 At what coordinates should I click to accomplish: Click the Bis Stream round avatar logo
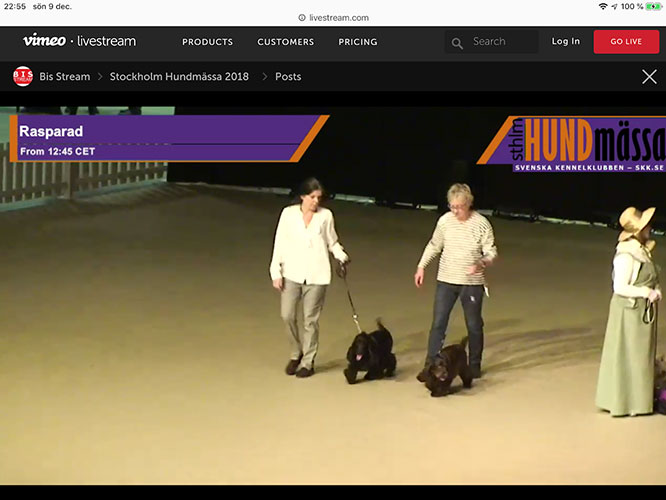(23, 76)
